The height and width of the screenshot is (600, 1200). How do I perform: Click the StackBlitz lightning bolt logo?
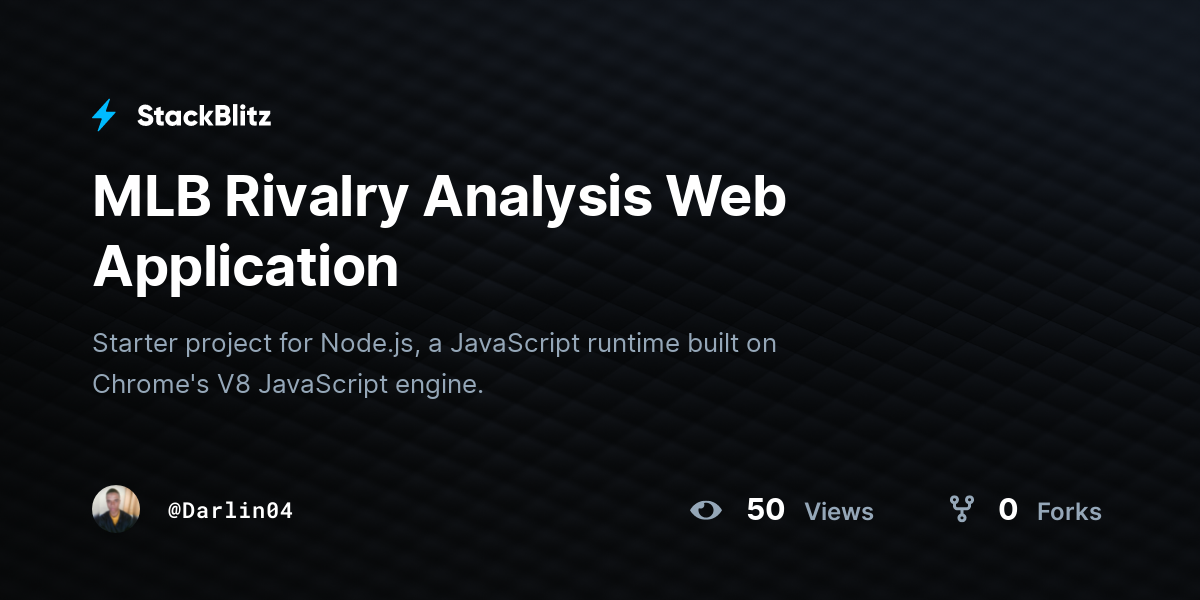point(104,116)
